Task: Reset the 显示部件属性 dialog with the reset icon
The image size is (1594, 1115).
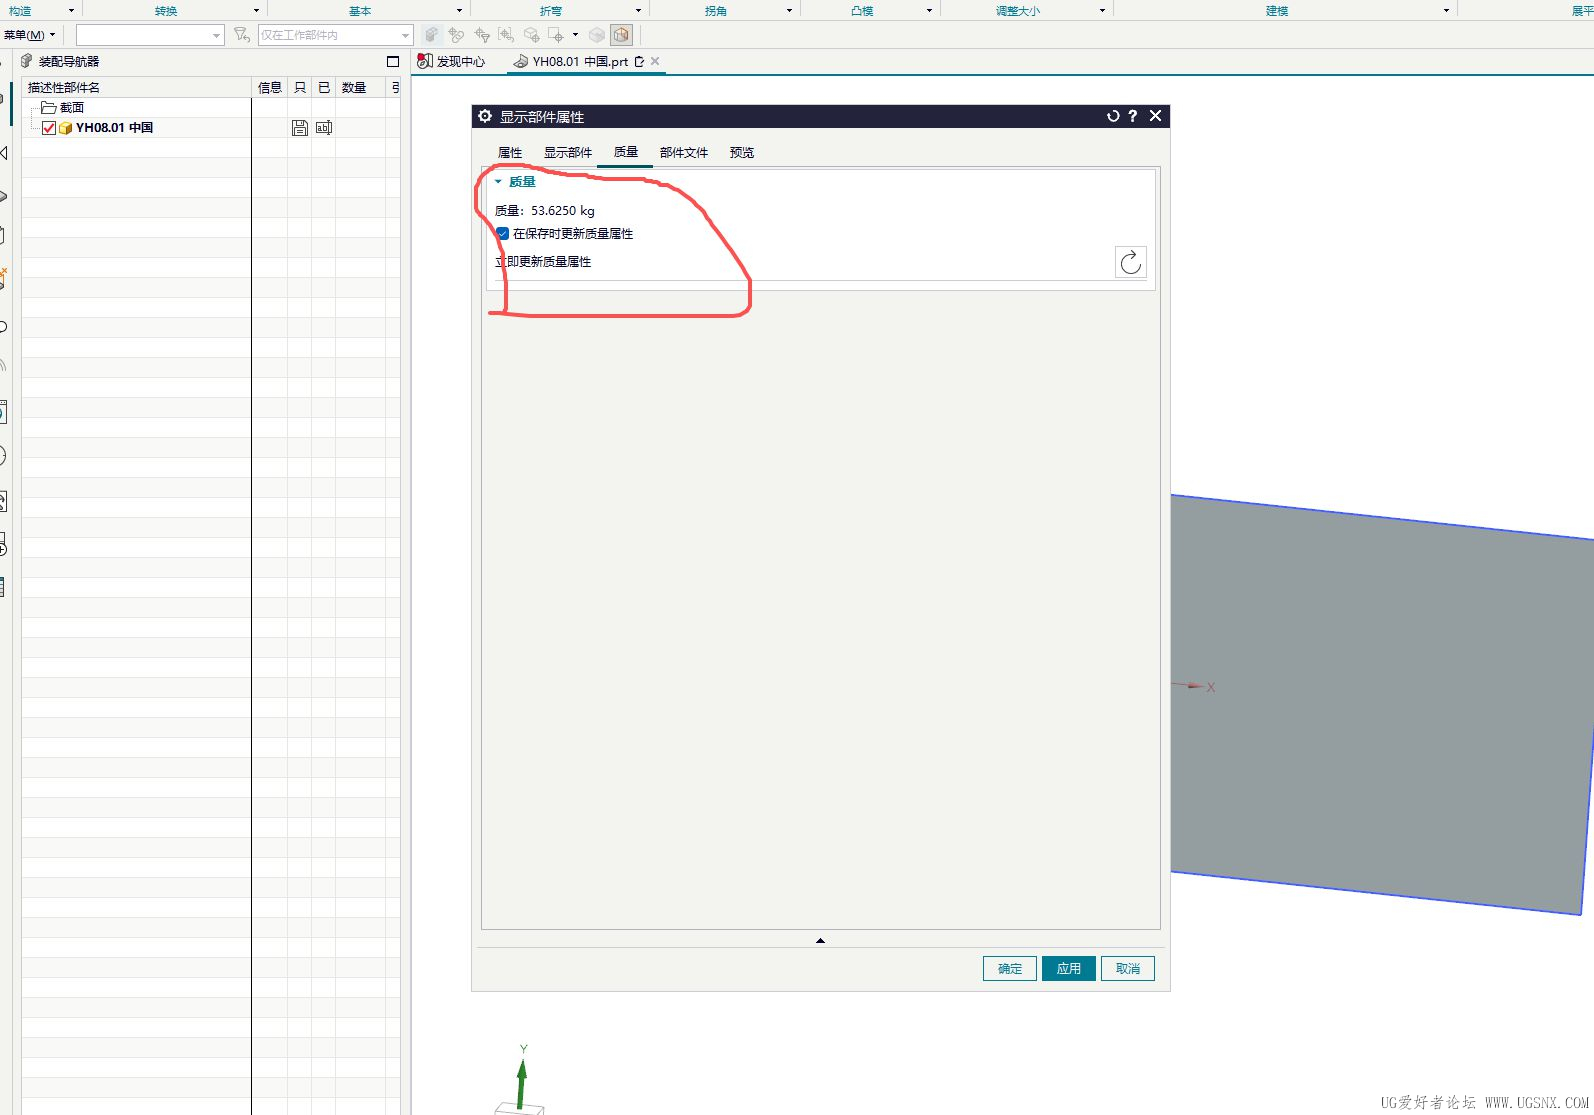Action: click(1112, 116)
